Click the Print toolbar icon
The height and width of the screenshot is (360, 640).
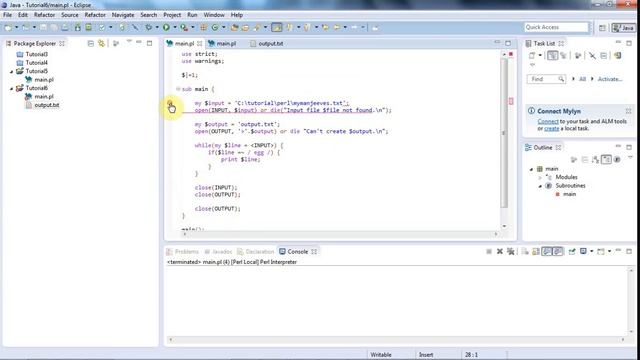coord(65,27)
